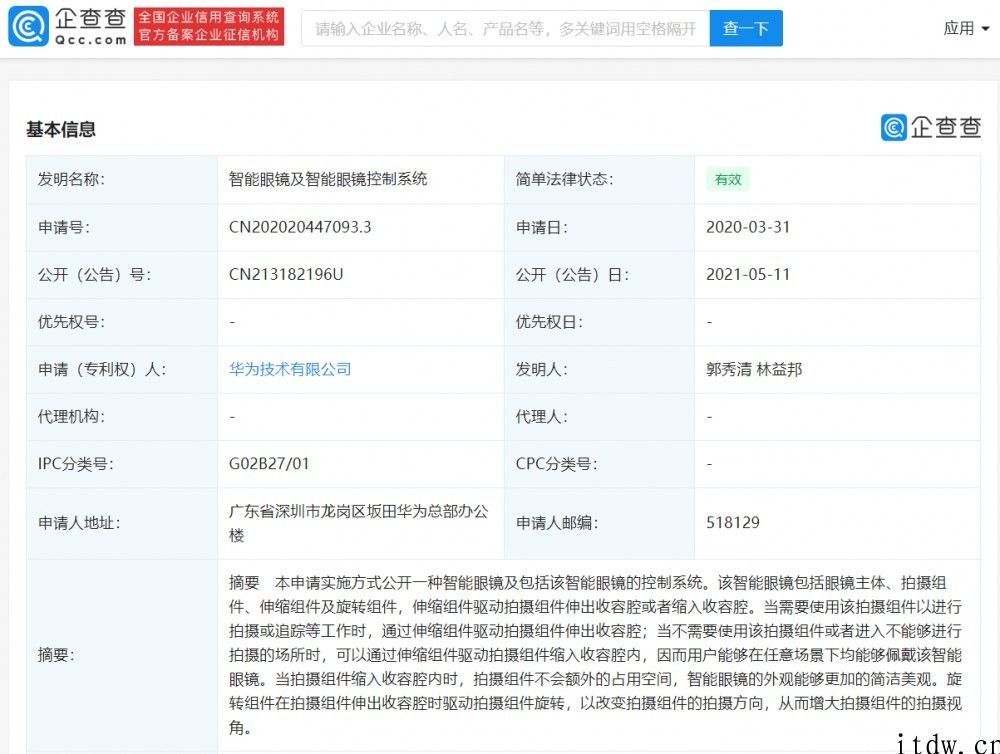Click the search input field for company names
The width and height of the screenshot is (1000, 754).
(x=505, y=29)
